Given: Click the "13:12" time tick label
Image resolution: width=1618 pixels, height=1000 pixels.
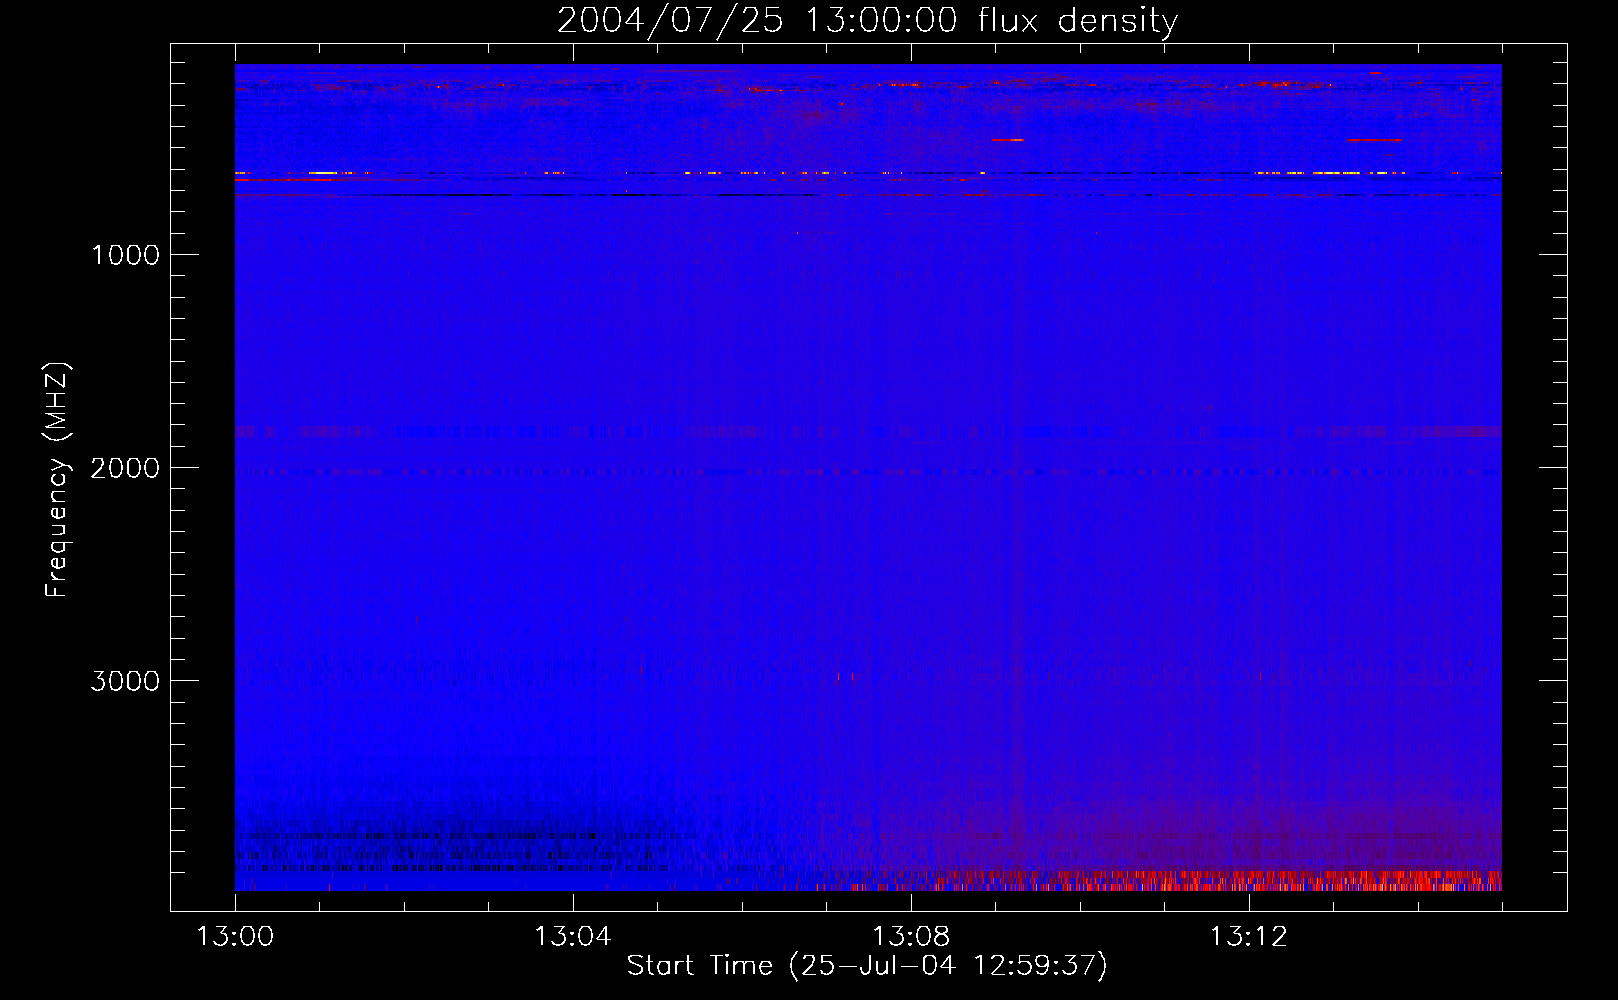Looking at the screenshot, I should click(x=1249, y=937).
